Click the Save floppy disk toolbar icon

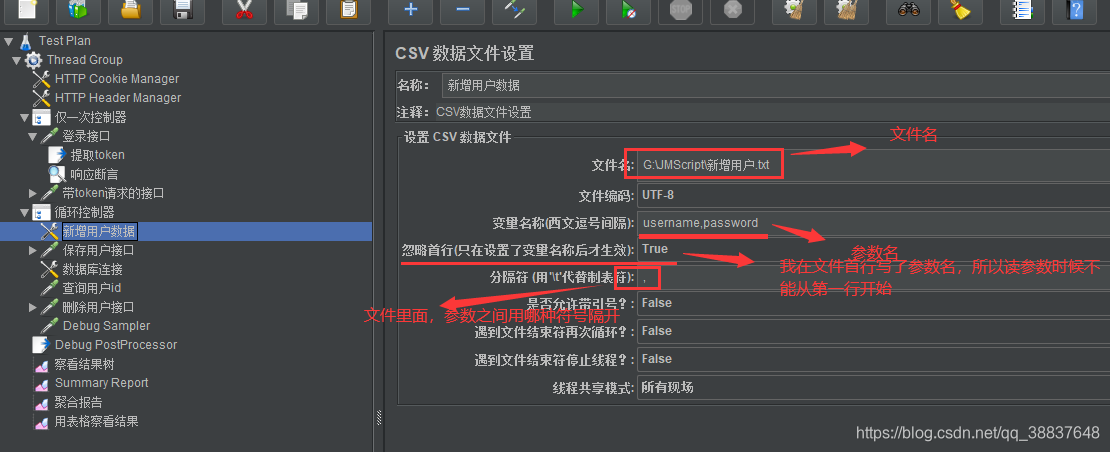[182, 10]
